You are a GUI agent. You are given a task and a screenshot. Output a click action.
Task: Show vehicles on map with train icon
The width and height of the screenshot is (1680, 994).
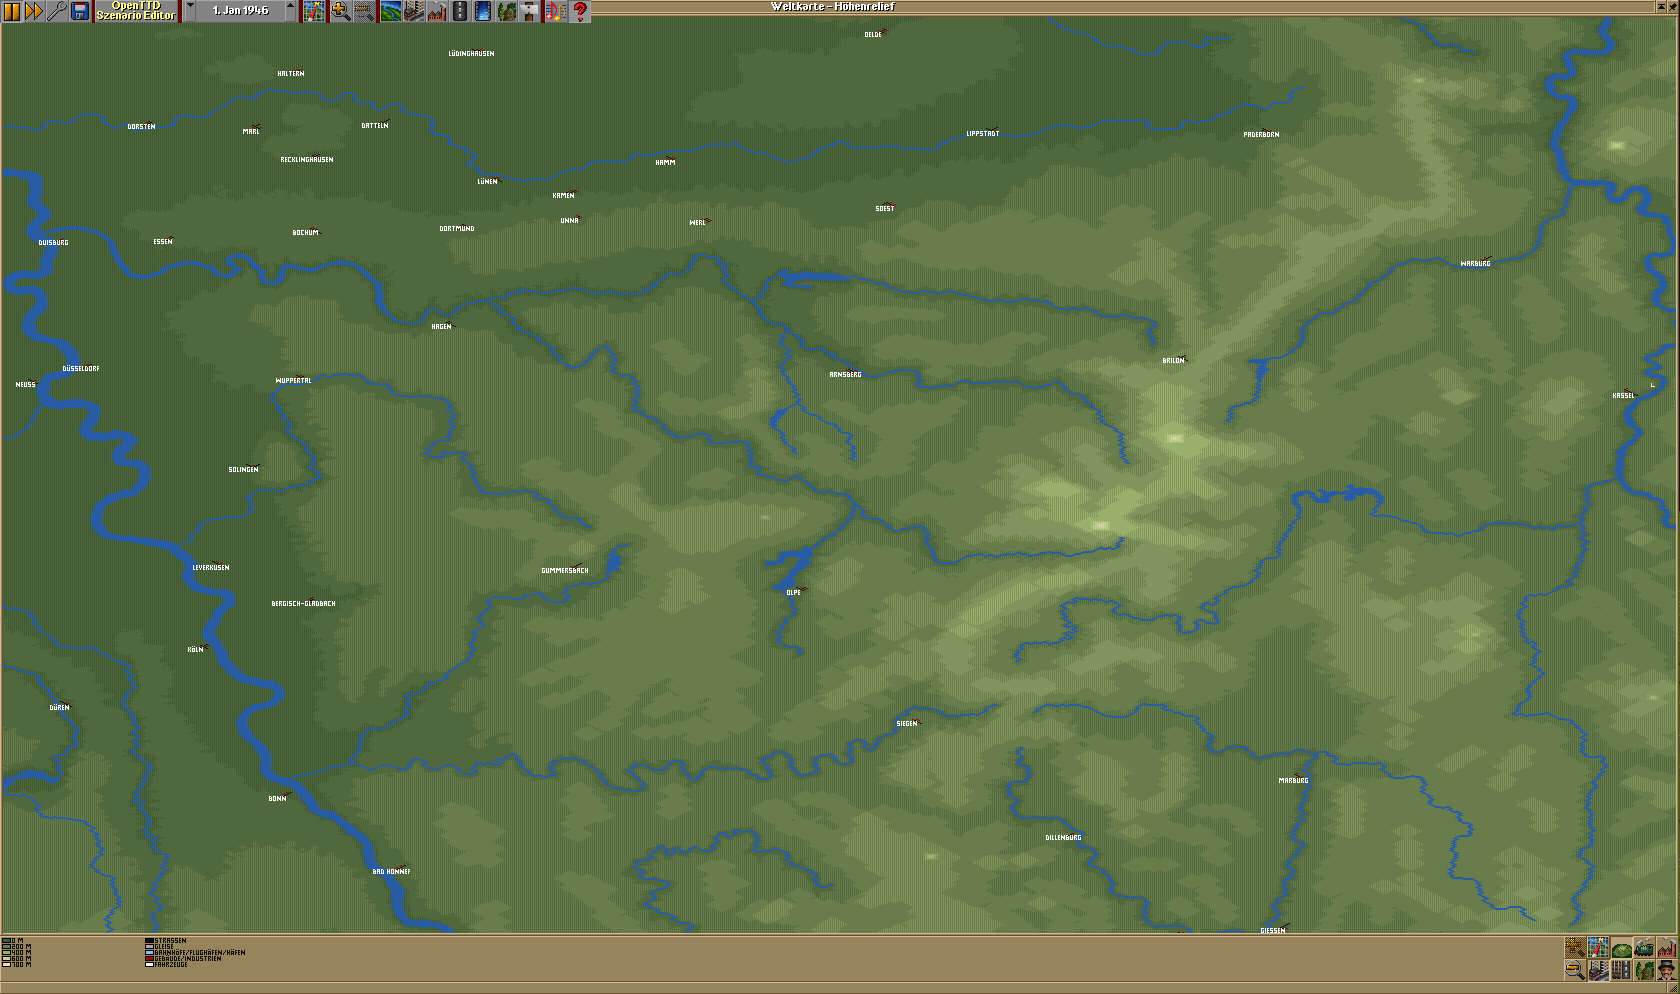(1644, 947)
